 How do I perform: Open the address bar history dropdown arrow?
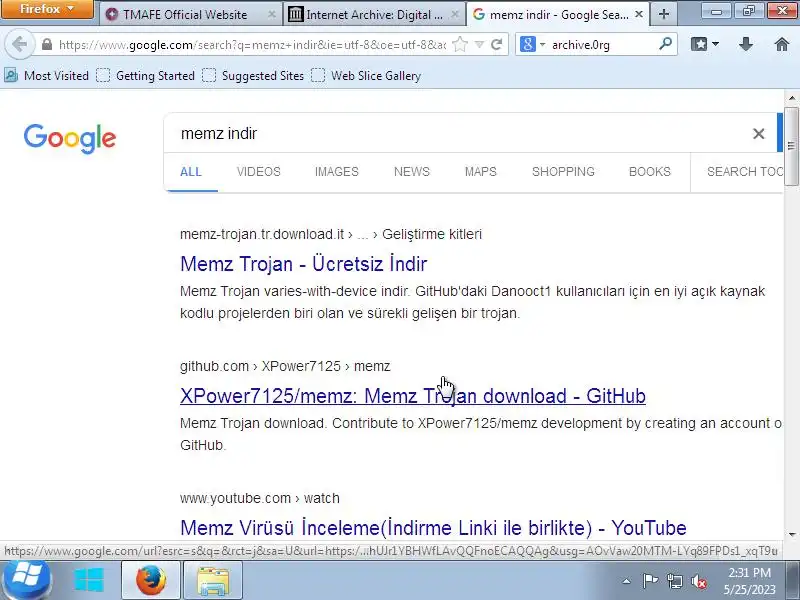coord(479,45)
